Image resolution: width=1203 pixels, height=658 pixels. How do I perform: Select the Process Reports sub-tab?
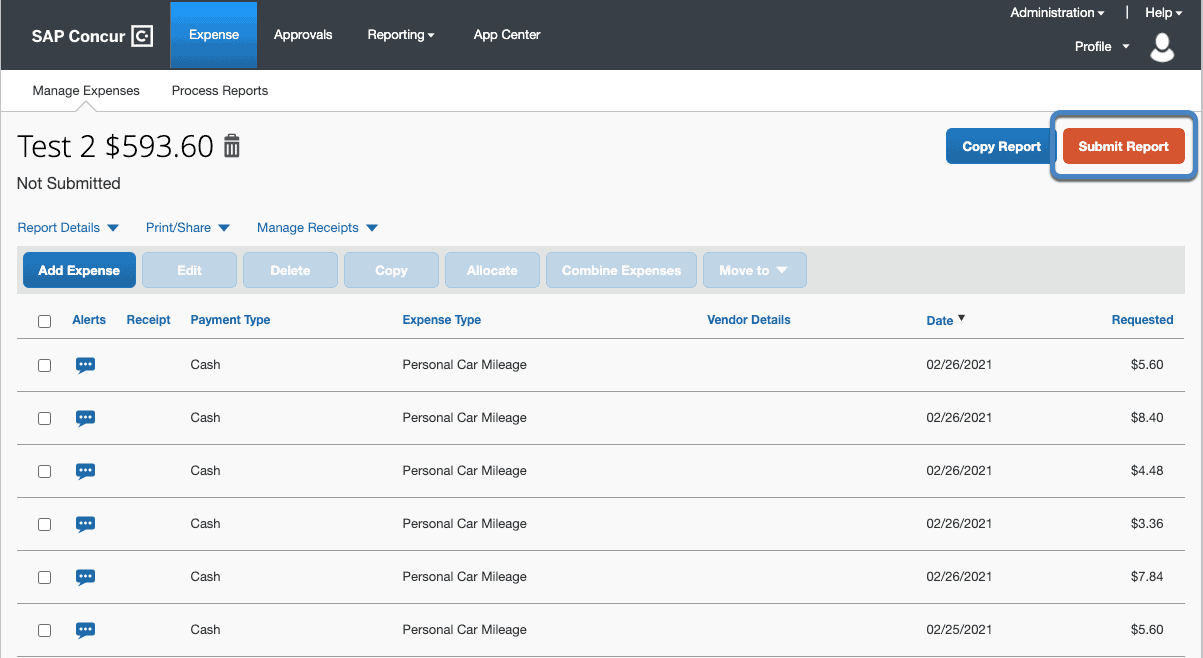click(x=220, y=91)
